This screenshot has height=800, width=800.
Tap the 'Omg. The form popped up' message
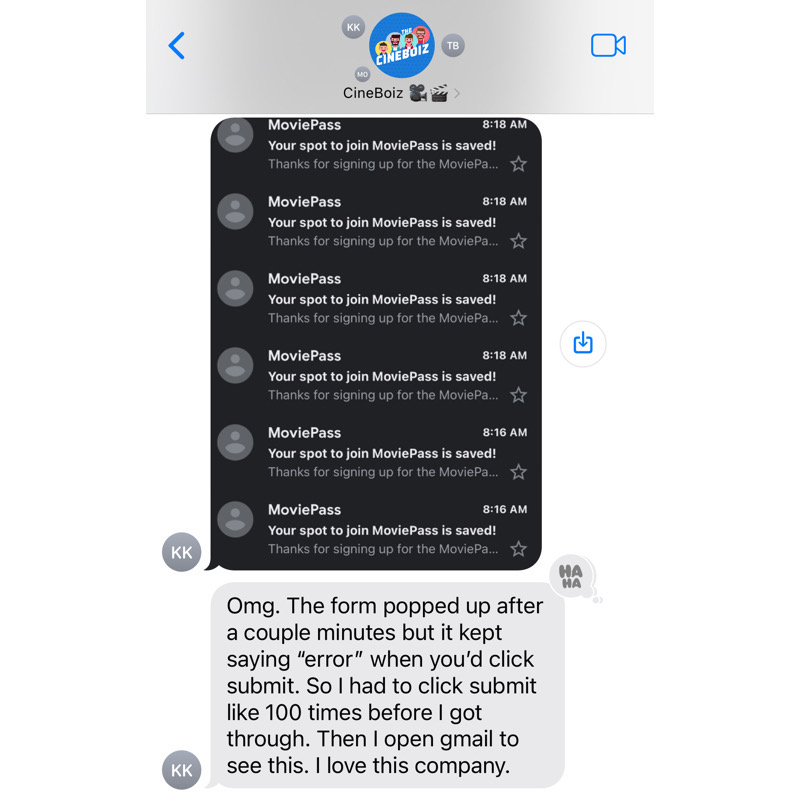coord(388,685)
